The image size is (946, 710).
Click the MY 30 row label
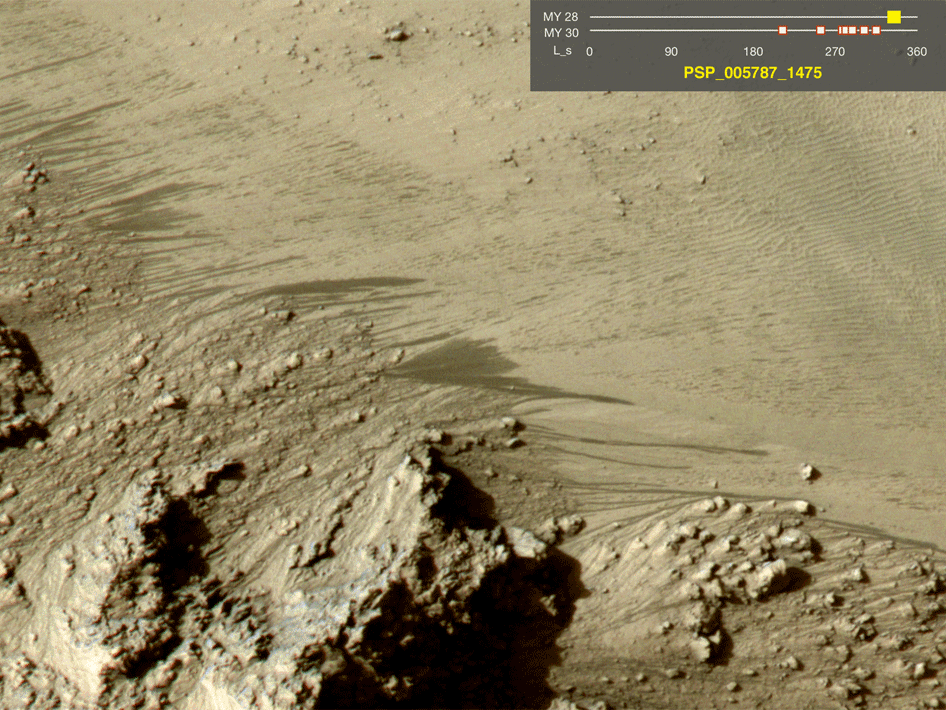(x=561, y=32)
